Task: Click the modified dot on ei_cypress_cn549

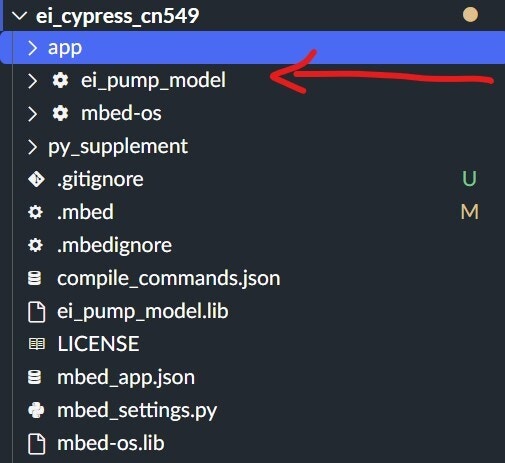Action: pyautogui.click(x=470, y=15)
